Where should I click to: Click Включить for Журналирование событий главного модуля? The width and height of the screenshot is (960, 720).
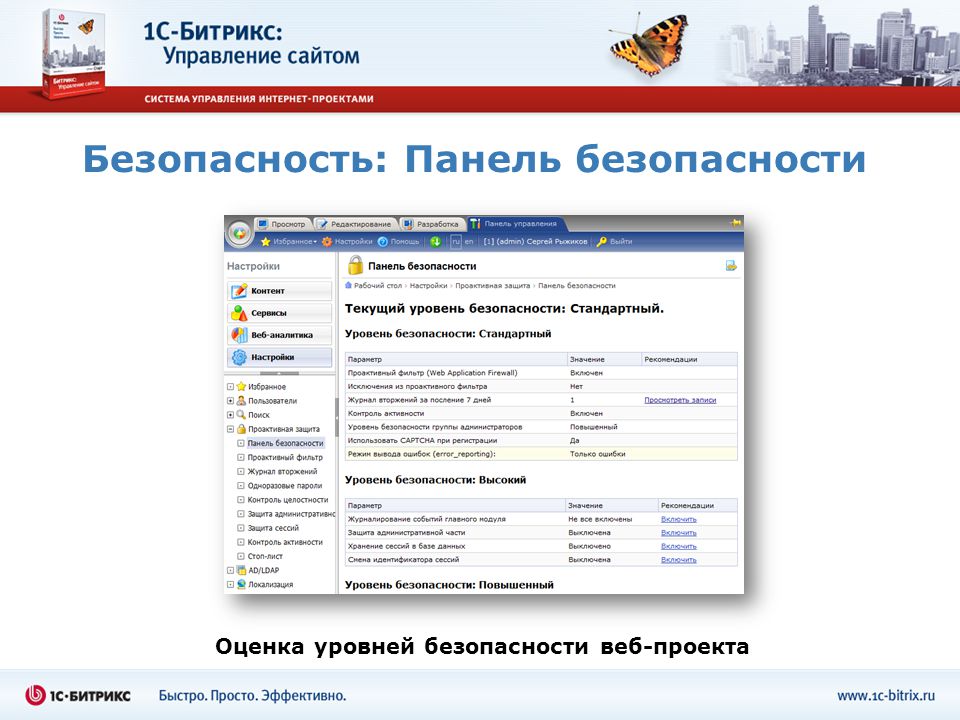coord(679,519)
